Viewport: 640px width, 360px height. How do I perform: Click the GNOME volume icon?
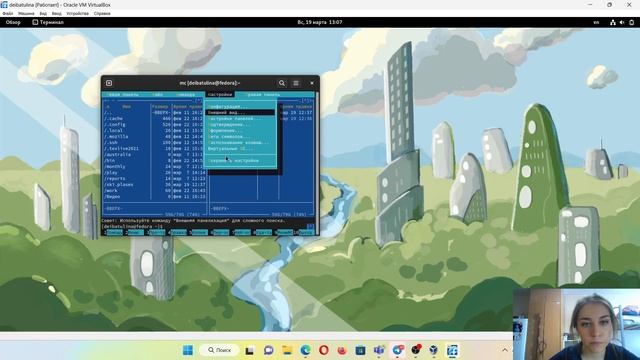622,22
